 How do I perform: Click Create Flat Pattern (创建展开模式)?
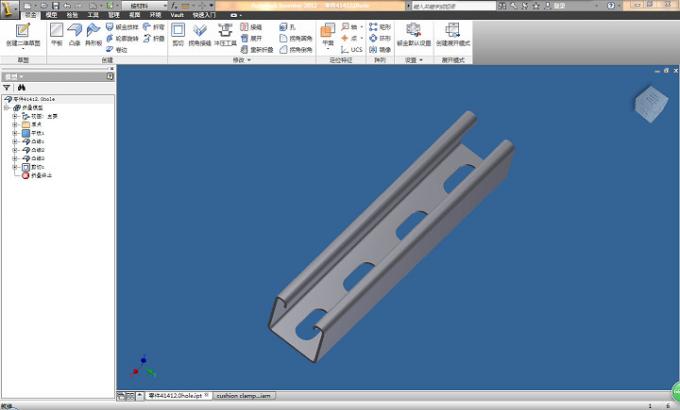coord(453,35)
